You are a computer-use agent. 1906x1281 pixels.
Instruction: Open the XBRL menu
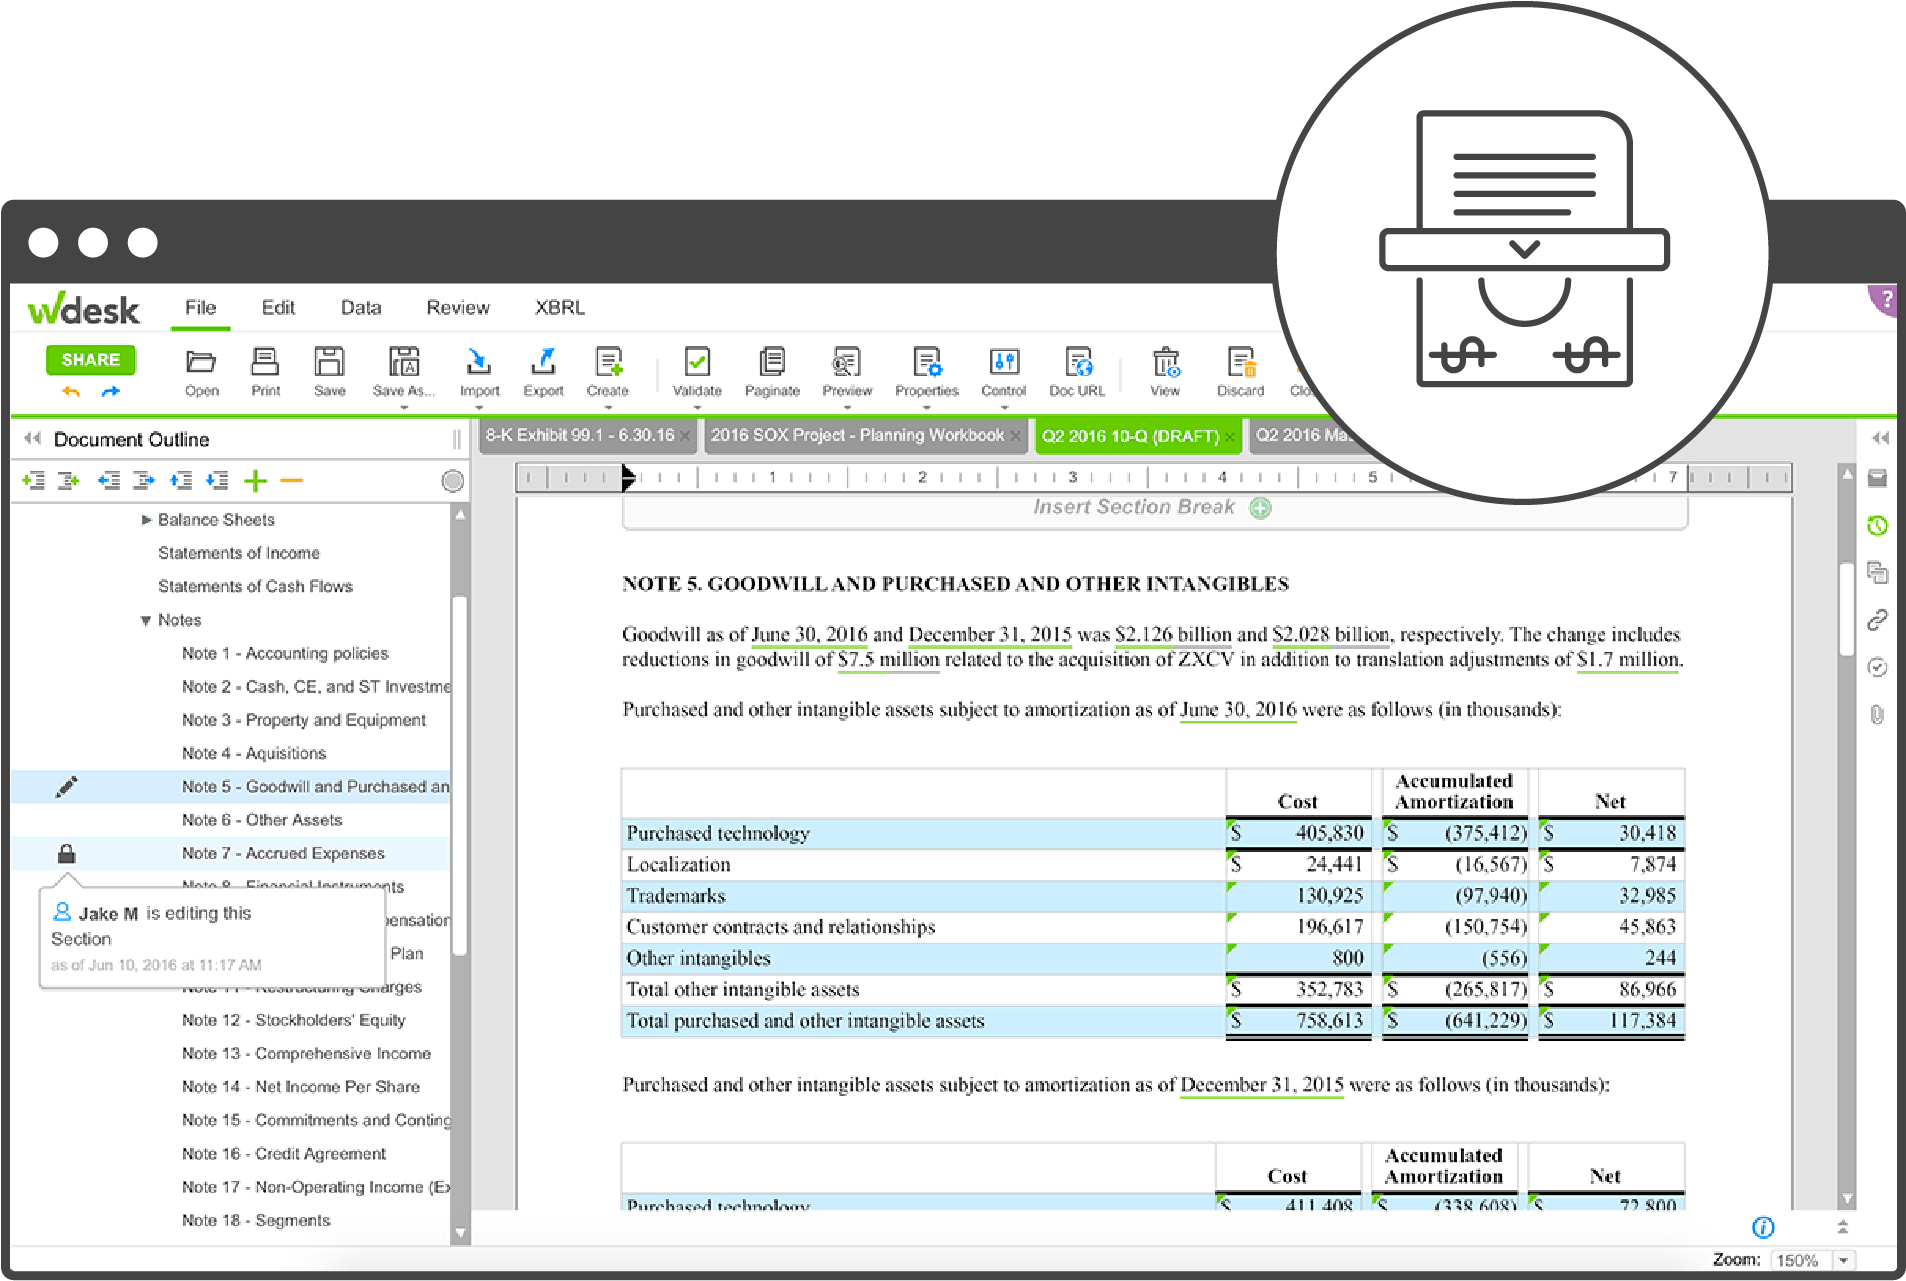pos(559,308)
